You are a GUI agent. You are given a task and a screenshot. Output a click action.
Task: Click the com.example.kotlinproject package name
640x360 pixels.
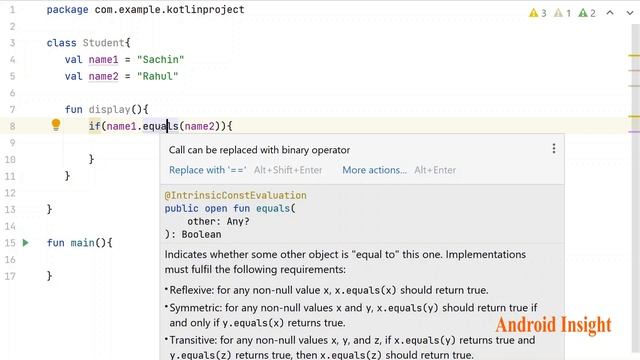point(169,9)
